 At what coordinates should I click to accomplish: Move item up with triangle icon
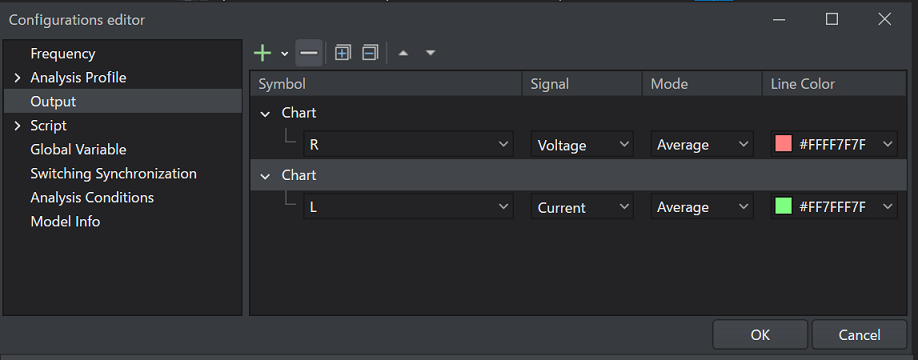point(403,53)
